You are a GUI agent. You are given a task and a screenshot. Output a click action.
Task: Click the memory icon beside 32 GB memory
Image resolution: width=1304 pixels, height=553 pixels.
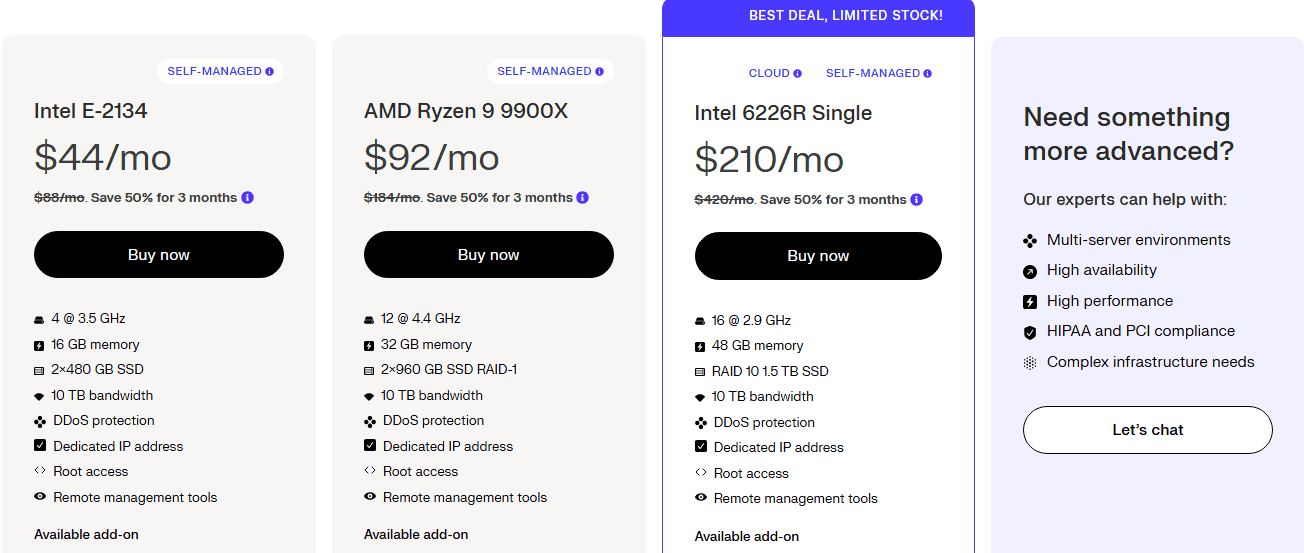(369, 345)
